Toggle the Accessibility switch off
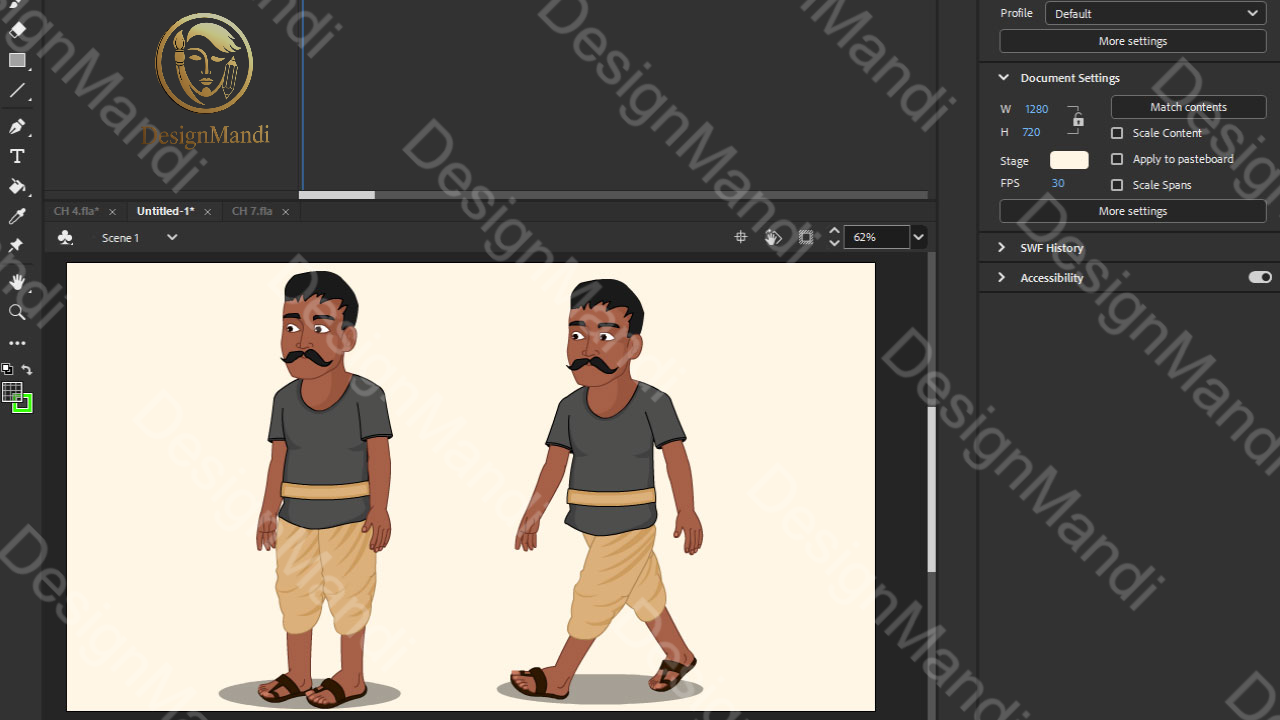 (x=1258, y=277)
